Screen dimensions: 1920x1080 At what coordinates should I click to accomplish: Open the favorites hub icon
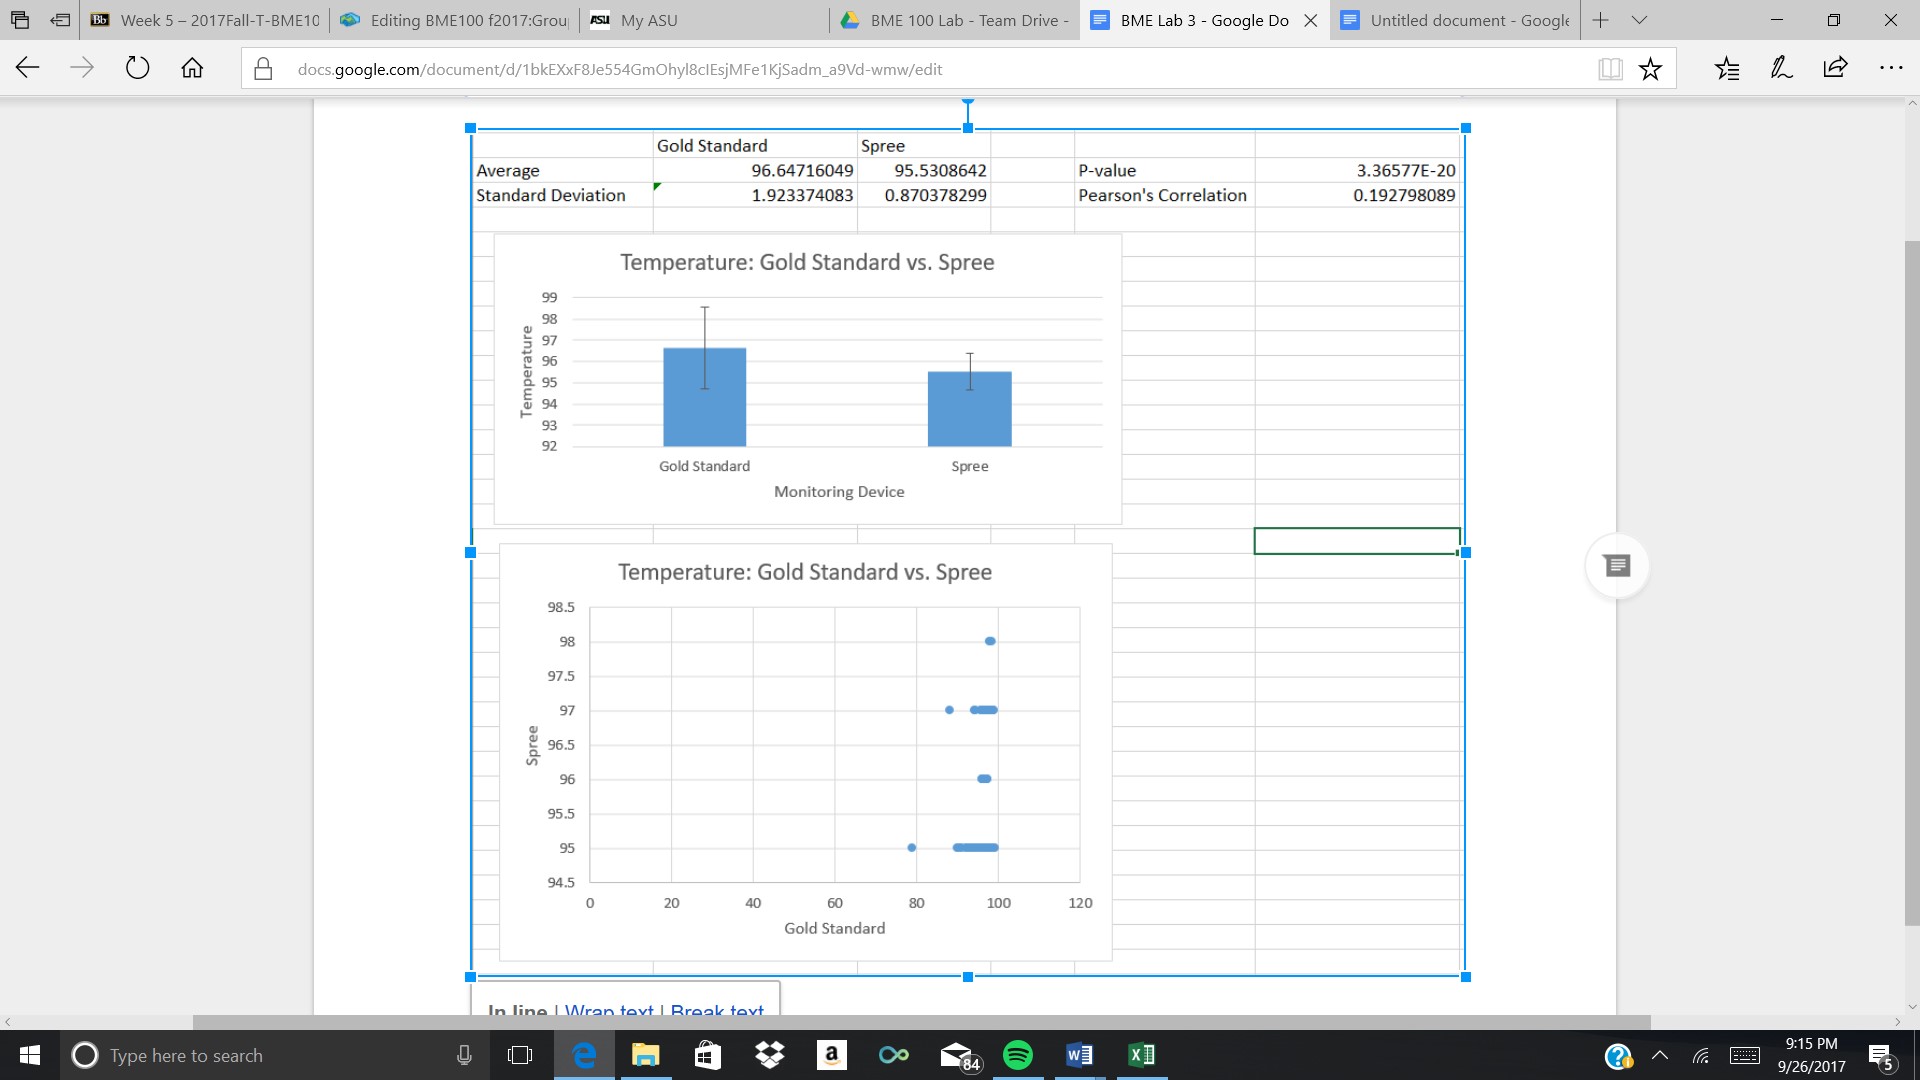point(1727,69)
